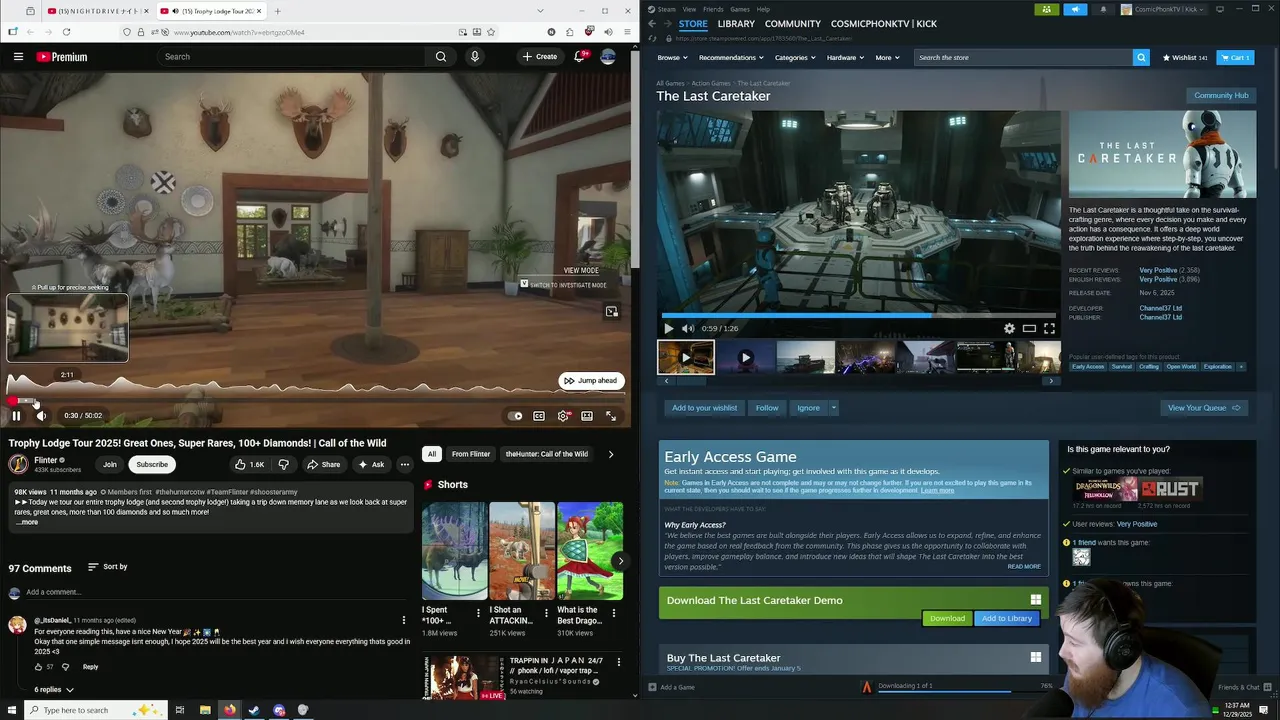Click the YouTube Premium logo
Screen dimensions: 1280x720
click(62, 57)
